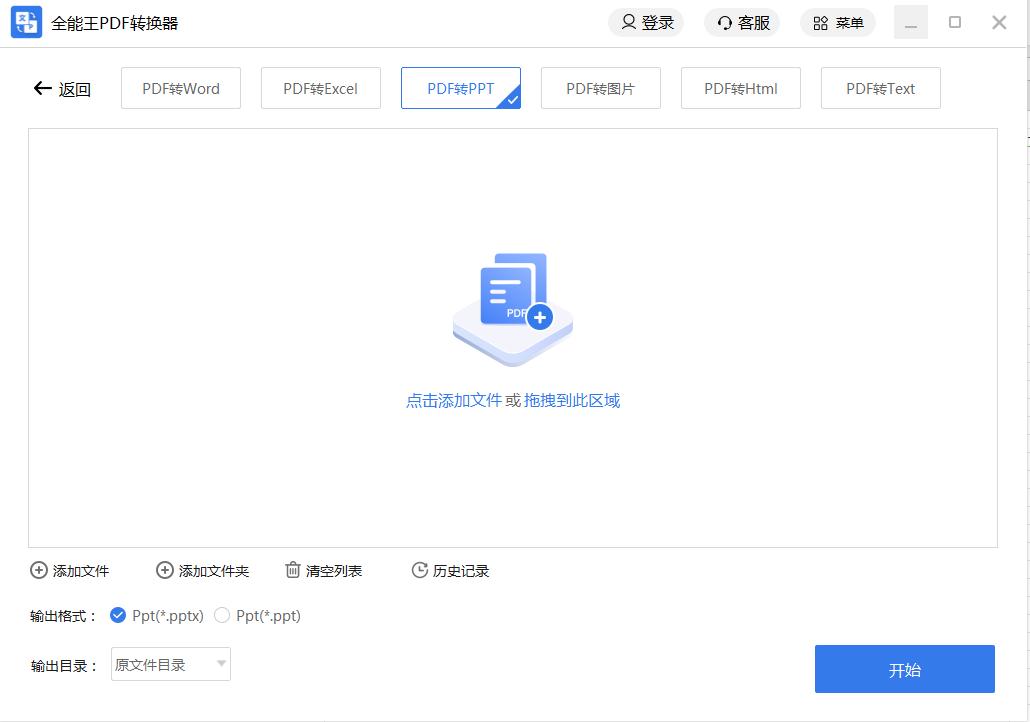Switch to the PDF转图片 tab
The width and height of the screenshot is (1030, 722).
(601, 88)
